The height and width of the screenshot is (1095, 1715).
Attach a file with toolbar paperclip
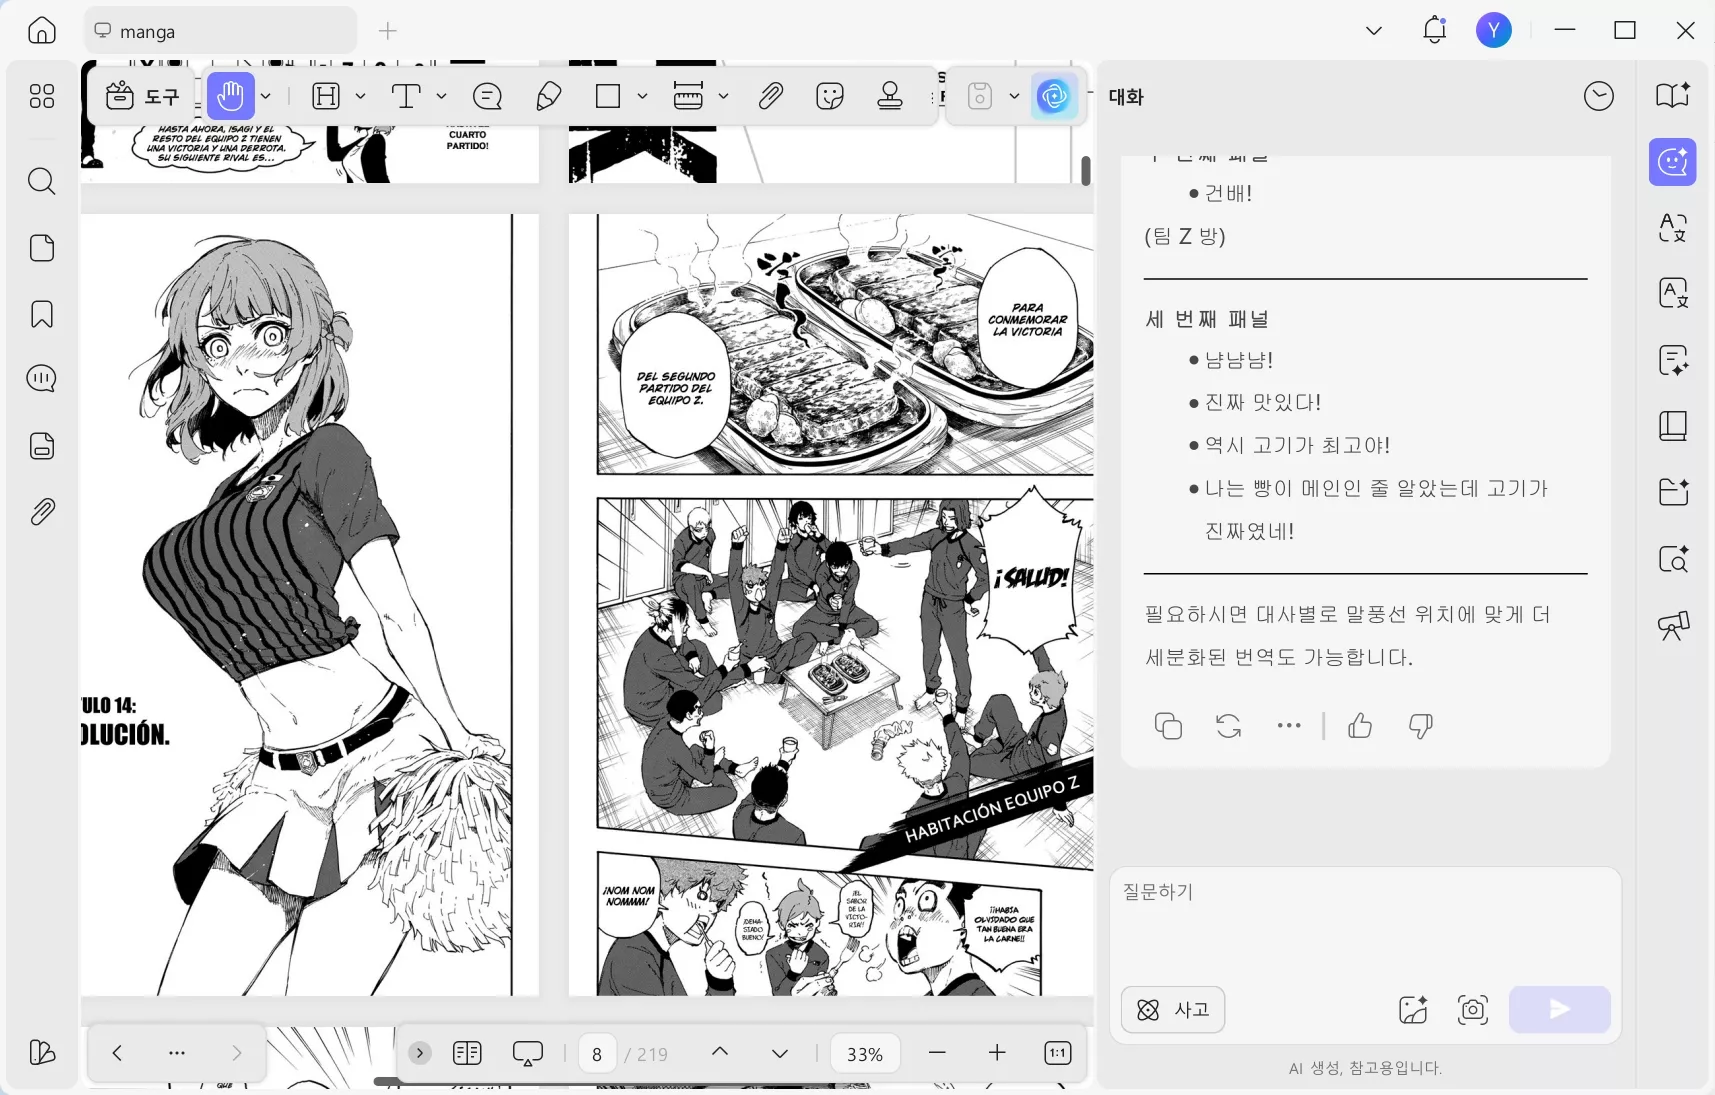770,96
